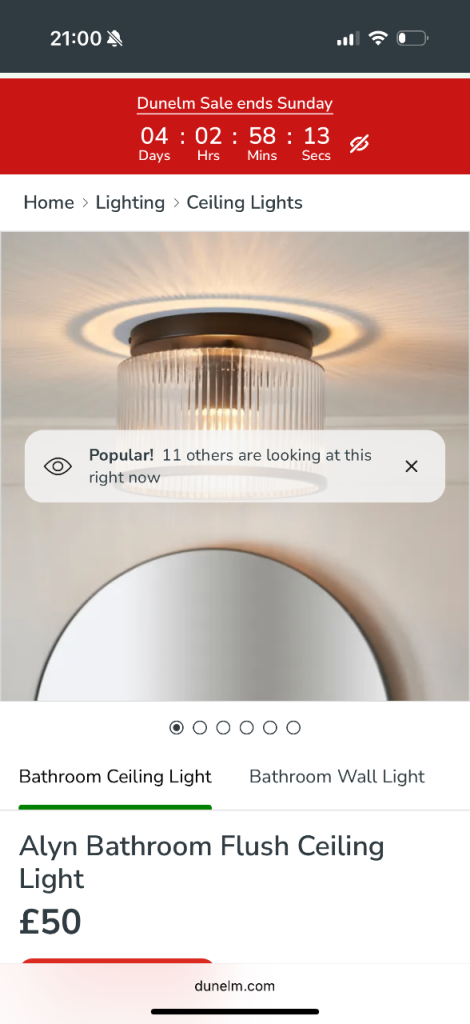Screen dimensions: 470x1024
Task: Go to the Home breadcrumb
Action: [49, 202]
